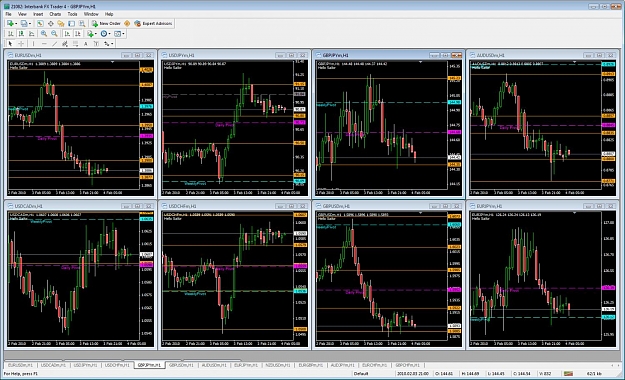Open the Tools menu
The width and height of the screenshot is (625, 380).
click(x=72, y=14)
